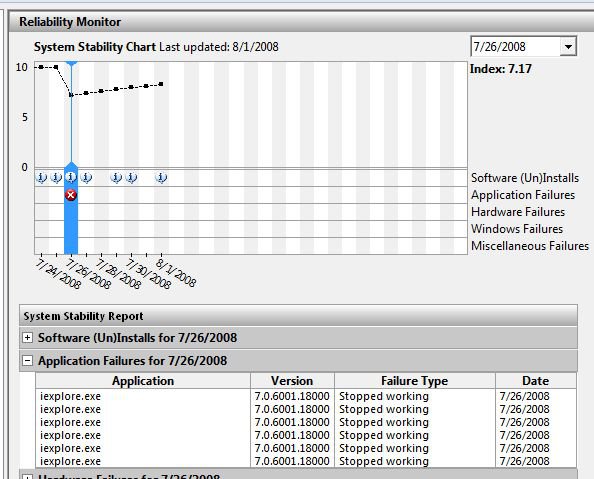594x479 pixels.
Task: Click the 7/26/2008 software install info icon
Action: [71, 177]
